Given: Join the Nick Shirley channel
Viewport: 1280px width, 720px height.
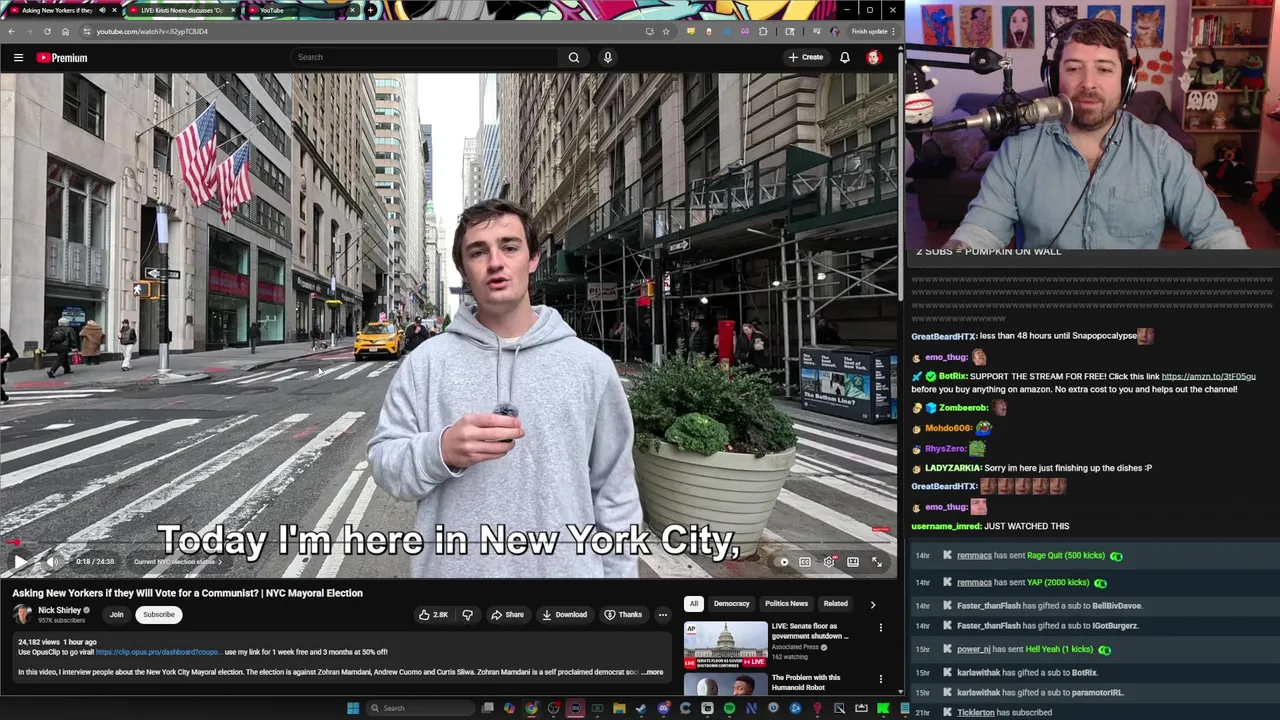Looking at the screenshot, I should [116, 614].
